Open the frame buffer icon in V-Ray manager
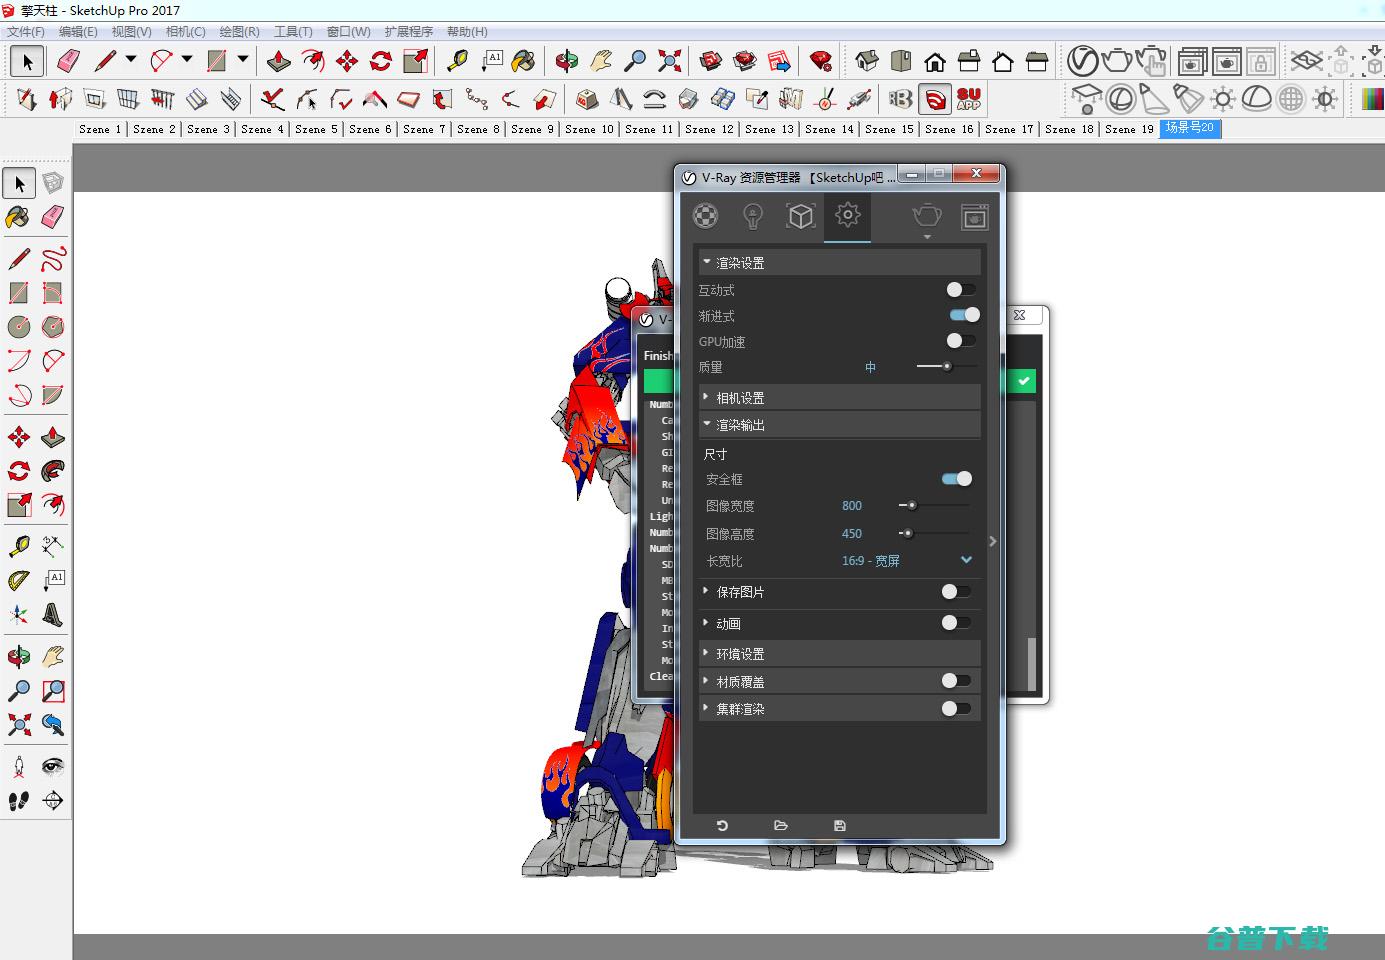Image resolution: width=1385 pixels, height=960 pixels. tap(974, 216)
